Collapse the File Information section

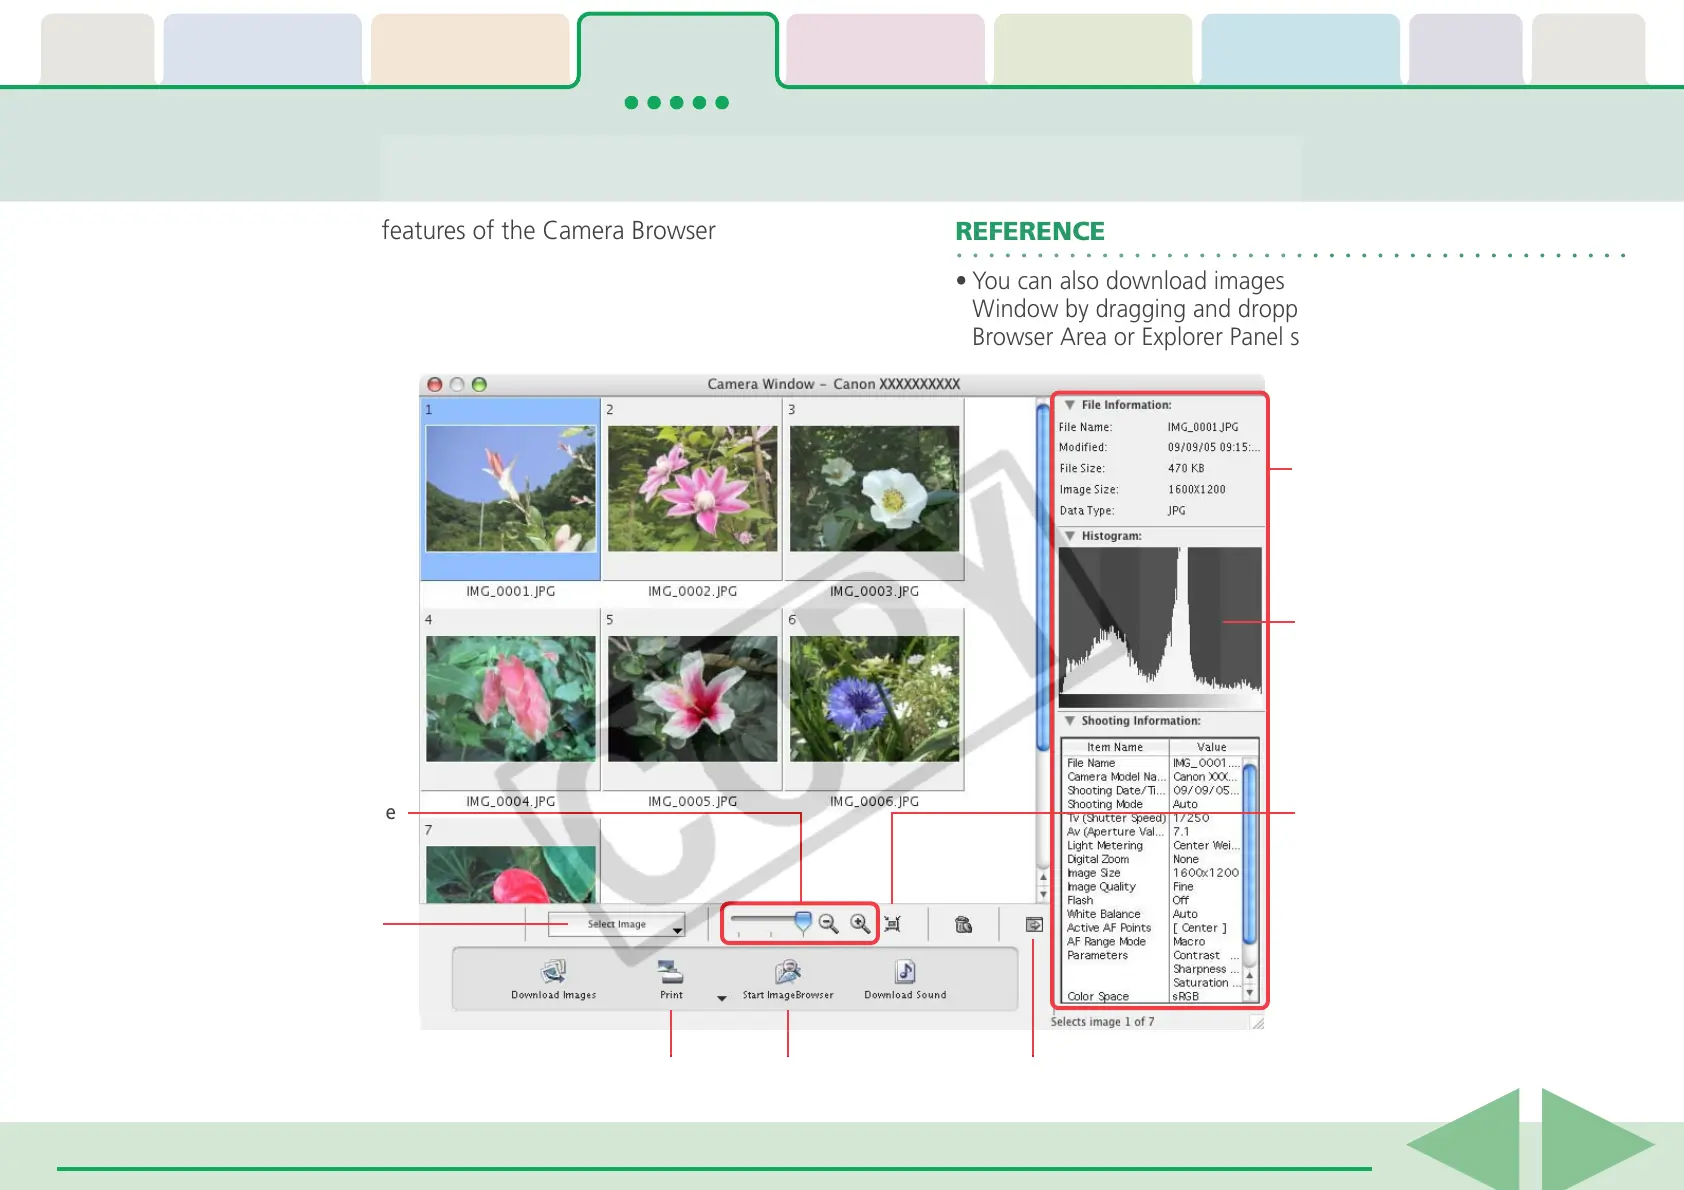1070,405
